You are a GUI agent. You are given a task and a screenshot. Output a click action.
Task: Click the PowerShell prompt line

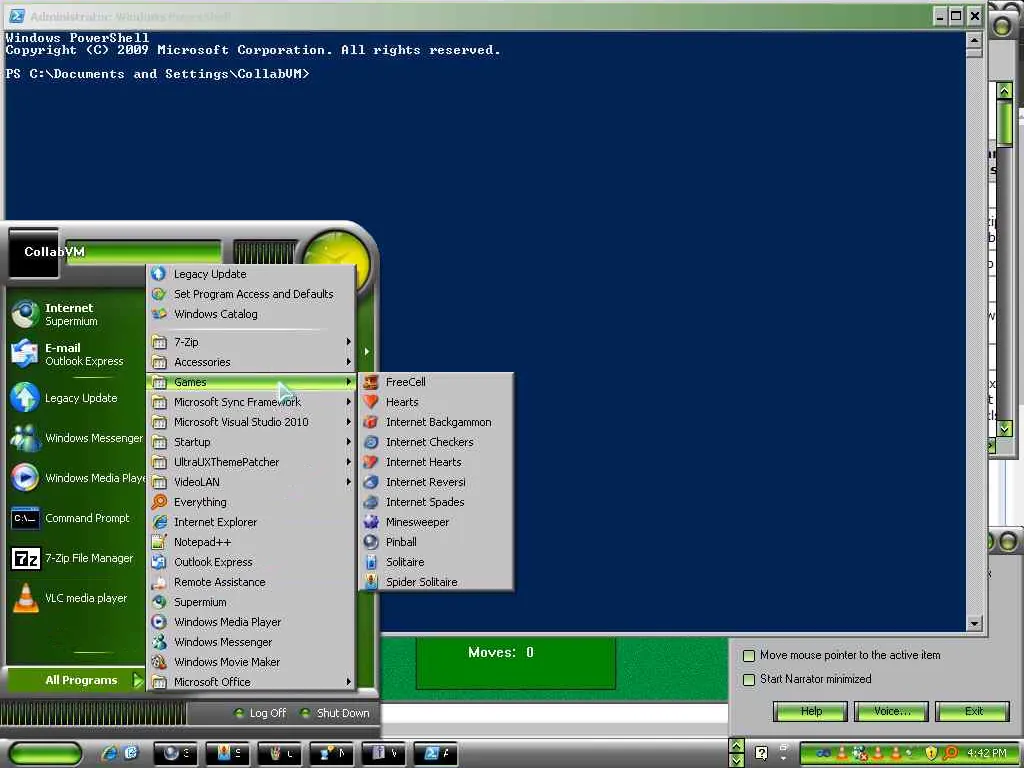point(157,74)
